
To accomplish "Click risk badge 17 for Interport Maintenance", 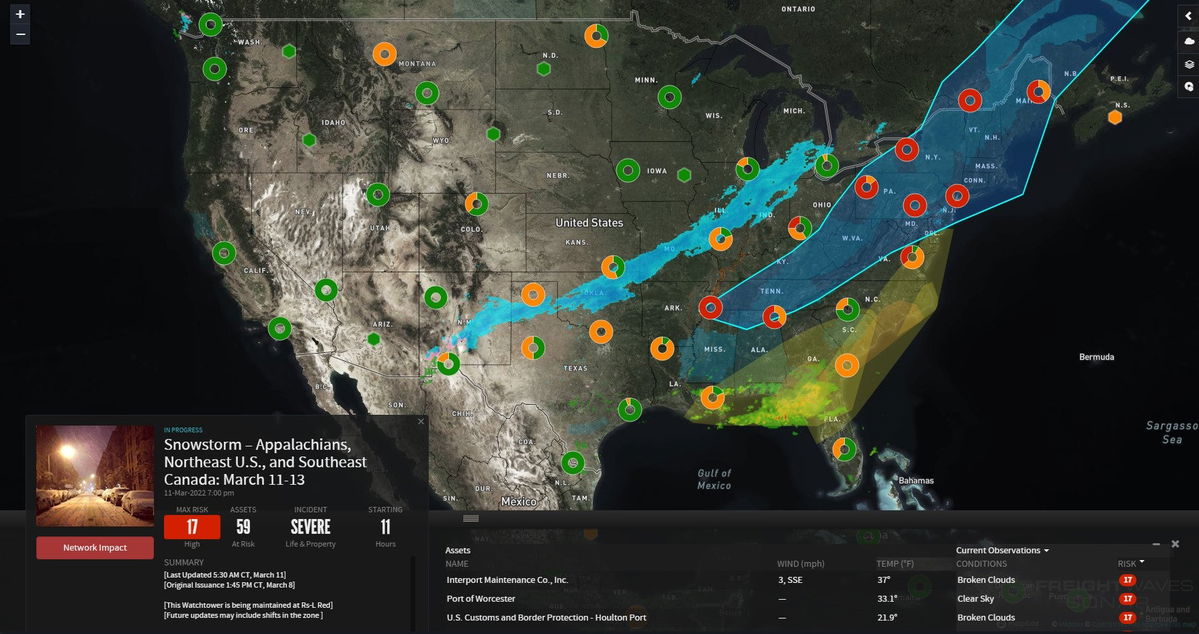I will tap(1127, 580).
